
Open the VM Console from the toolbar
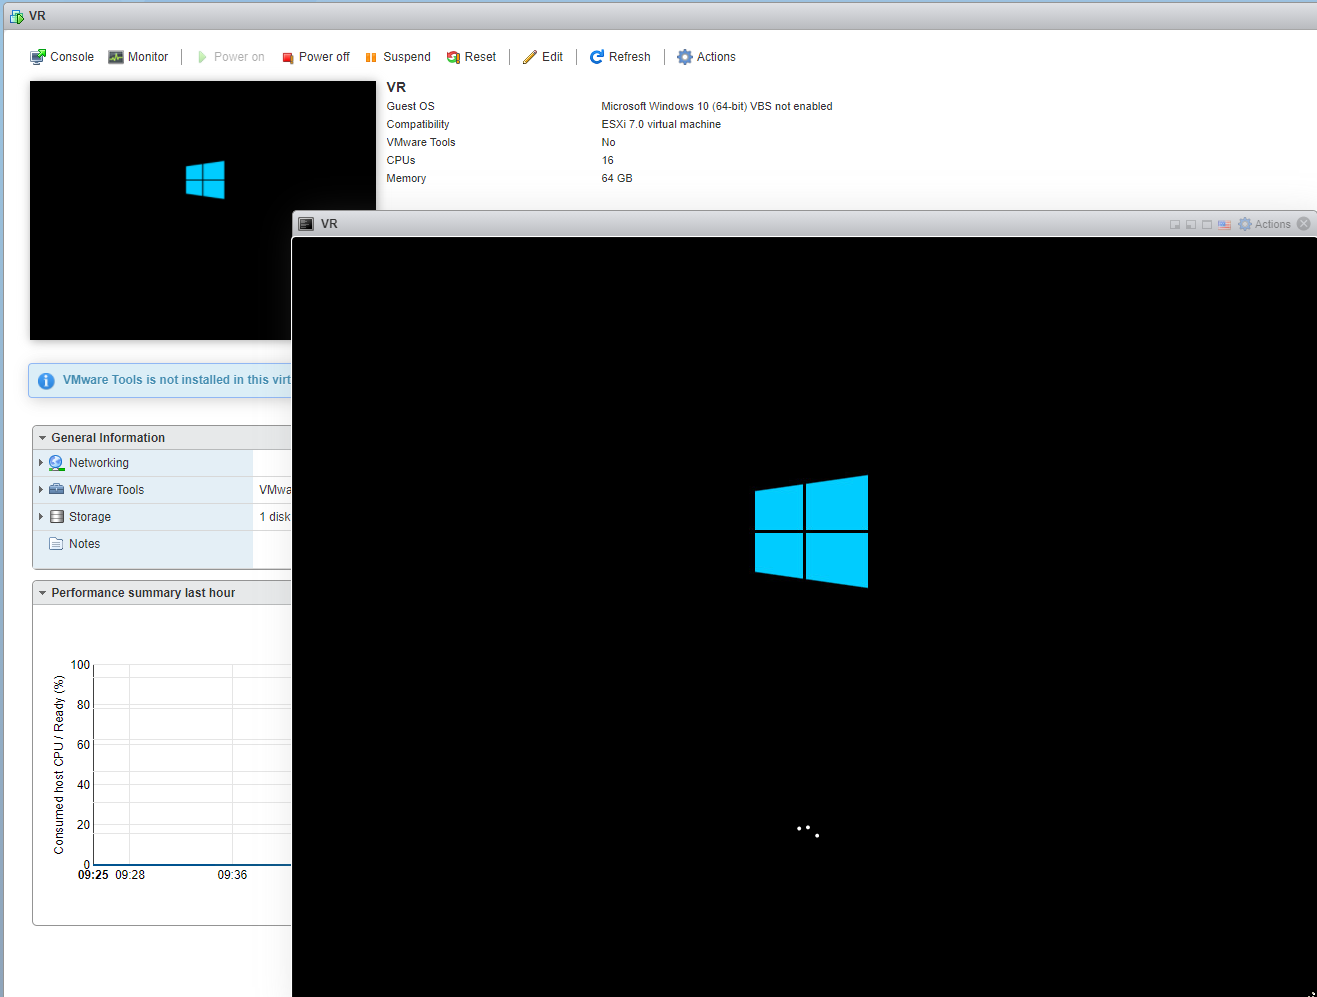[62, 57]
